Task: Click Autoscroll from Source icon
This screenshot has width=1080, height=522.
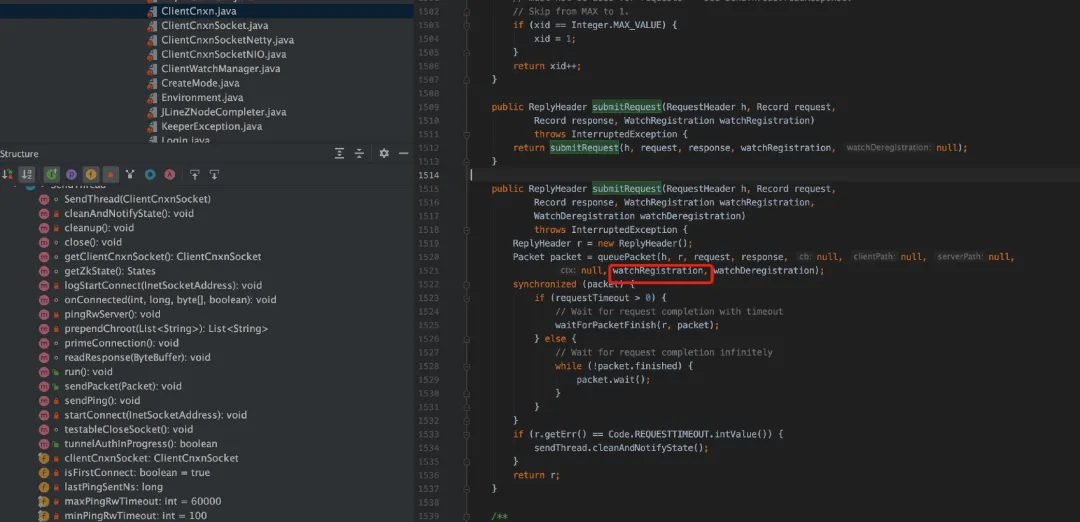Action: tap(214, 174)
